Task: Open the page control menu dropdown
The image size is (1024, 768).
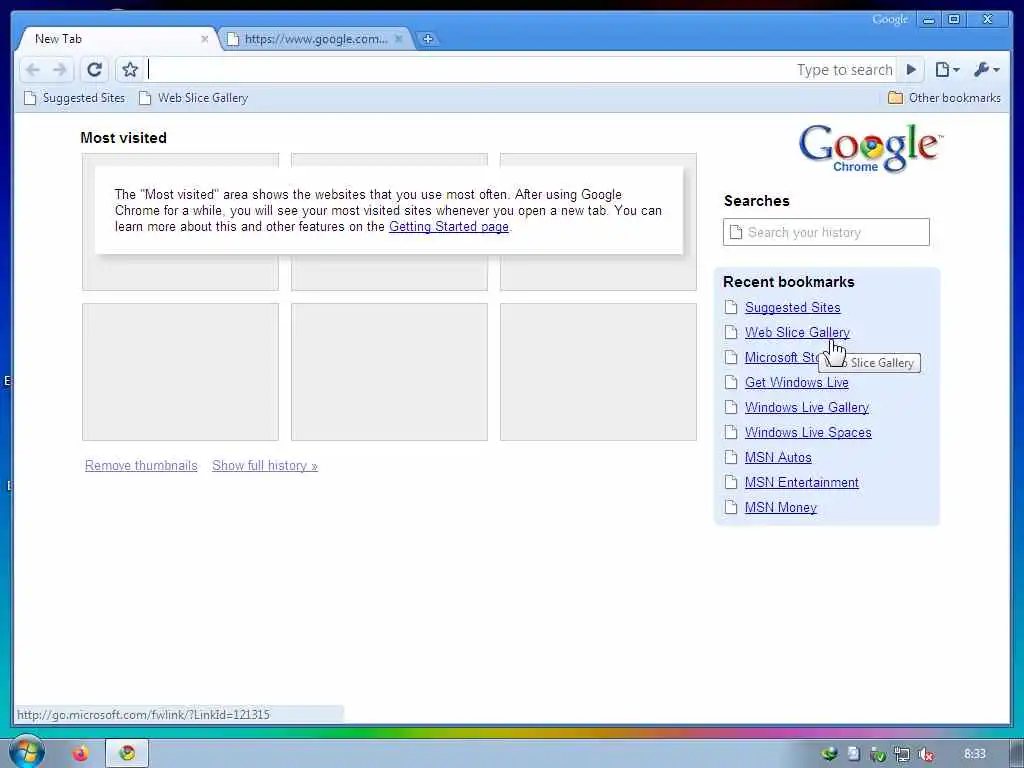Action: [x=947, y=69]
